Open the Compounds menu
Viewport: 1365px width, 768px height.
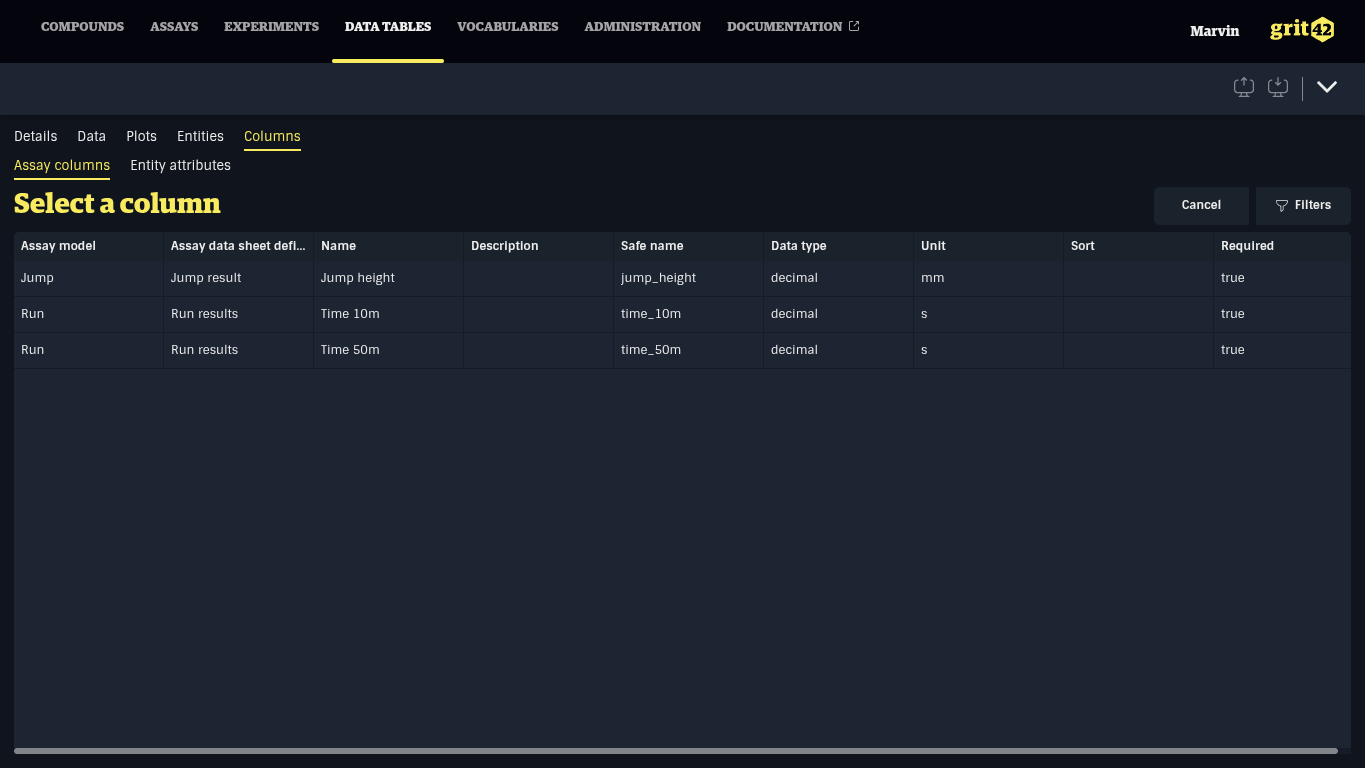coord(82,27)
